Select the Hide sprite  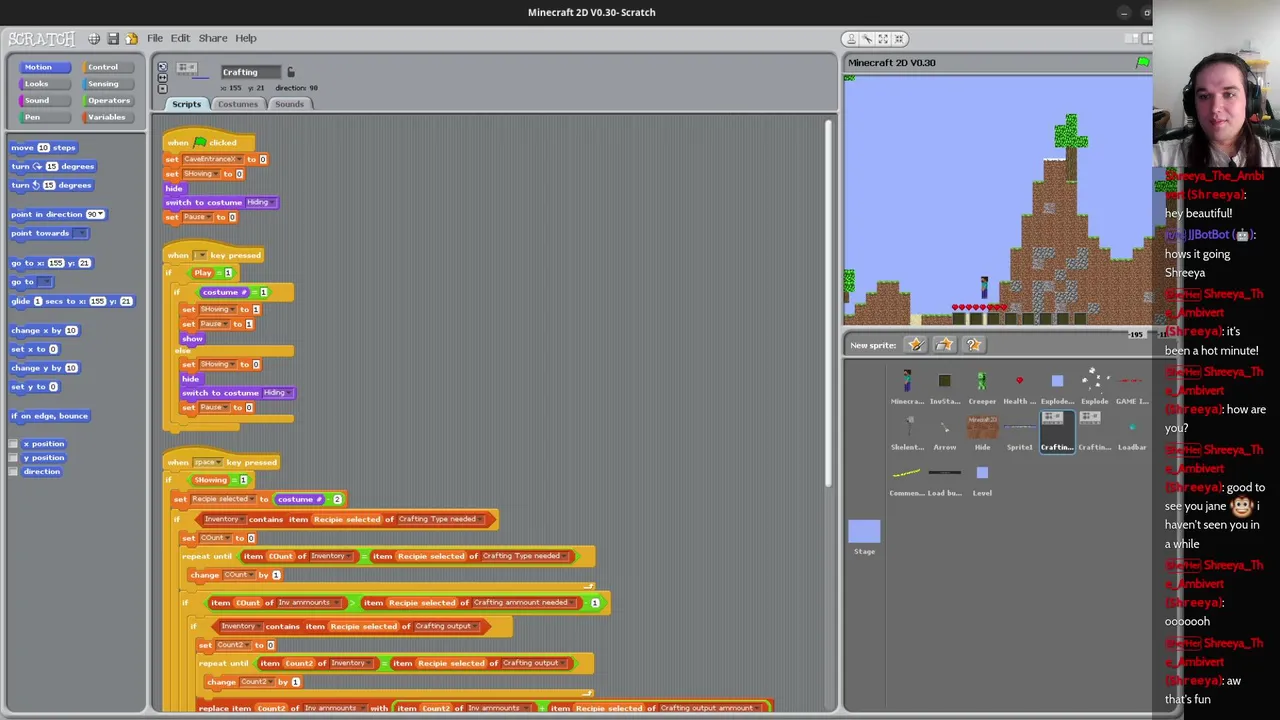click(982, 432)
